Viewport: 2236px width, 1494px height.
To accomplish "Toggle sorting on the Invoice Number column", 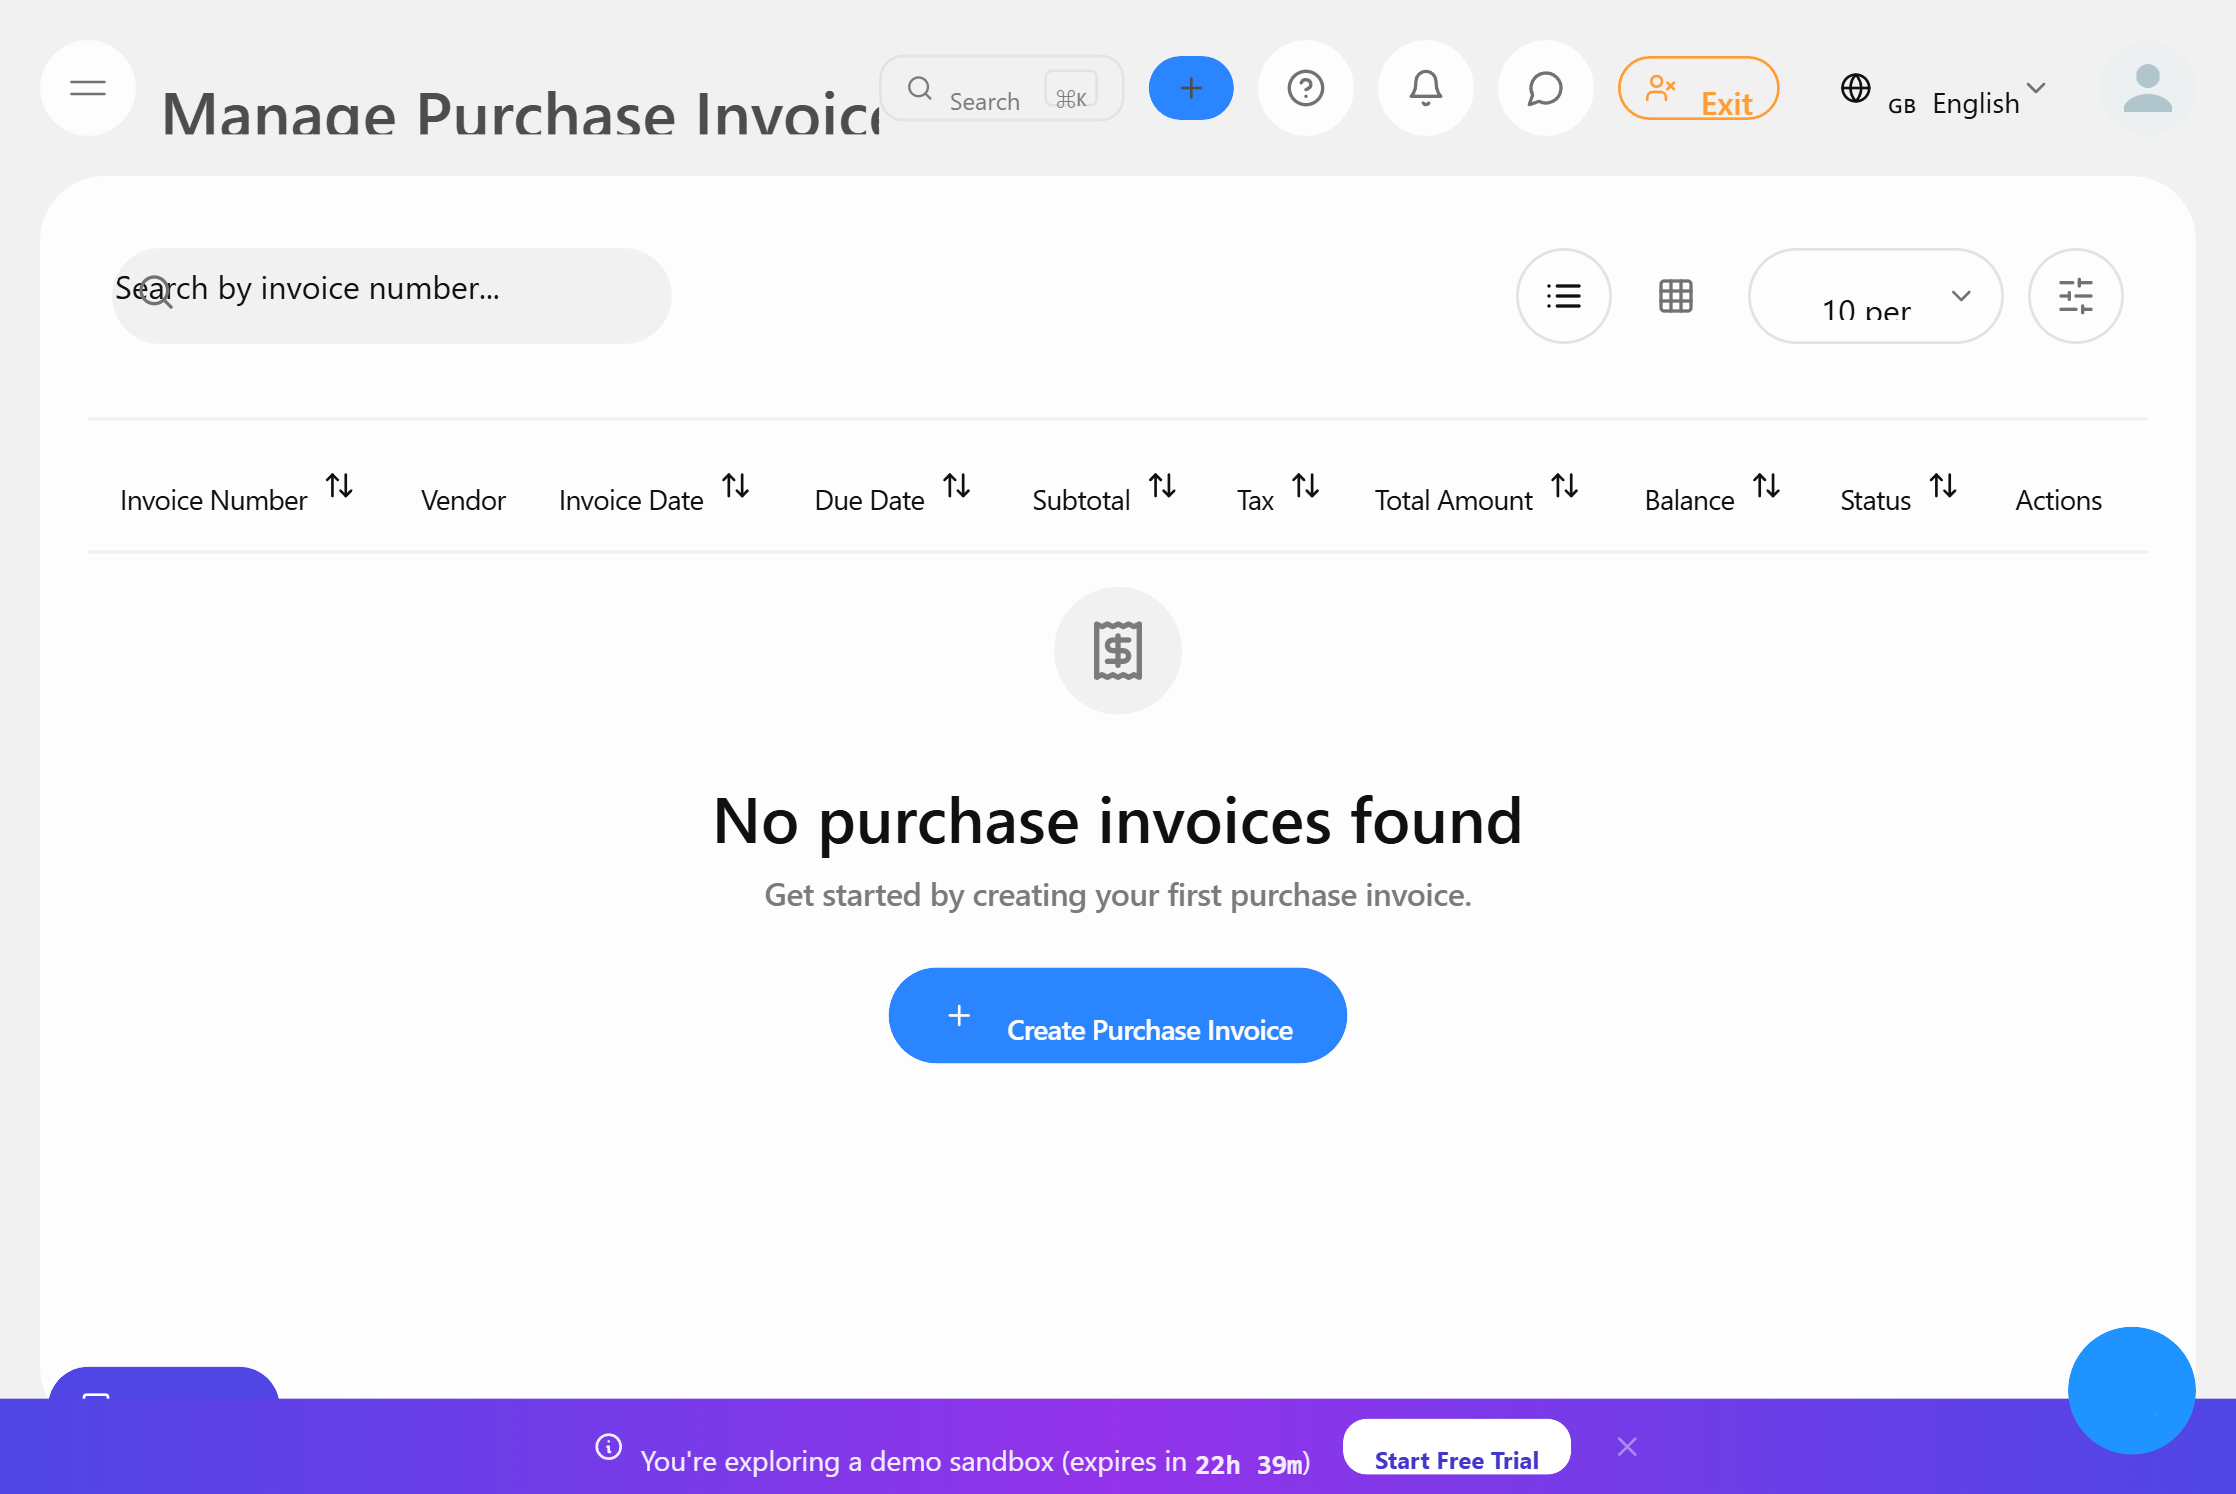I will click(x=340, y=488).
